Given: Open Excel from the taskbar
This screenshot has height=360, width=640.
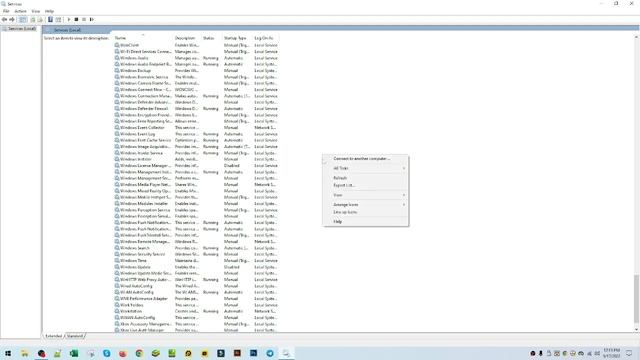Looking at the screenshot, I should pyautogui.click(x=74, y=353).
